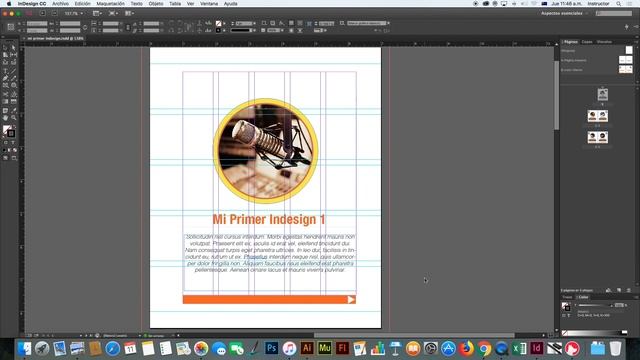Select the Selection tool in the toolbox
This screenshot has width=640, height=360.
point(5,47)
